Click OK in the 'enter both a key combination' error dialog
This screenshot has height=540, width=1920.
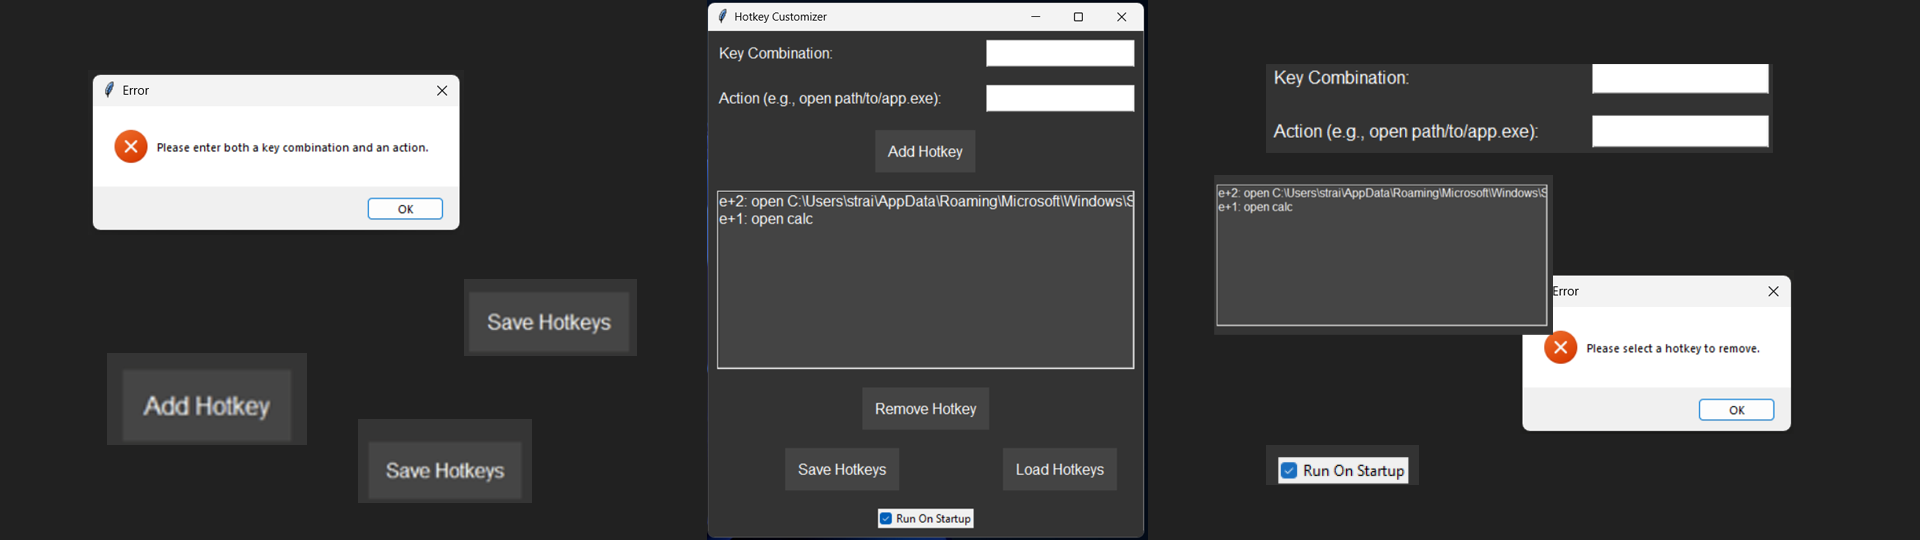[405, 209]
